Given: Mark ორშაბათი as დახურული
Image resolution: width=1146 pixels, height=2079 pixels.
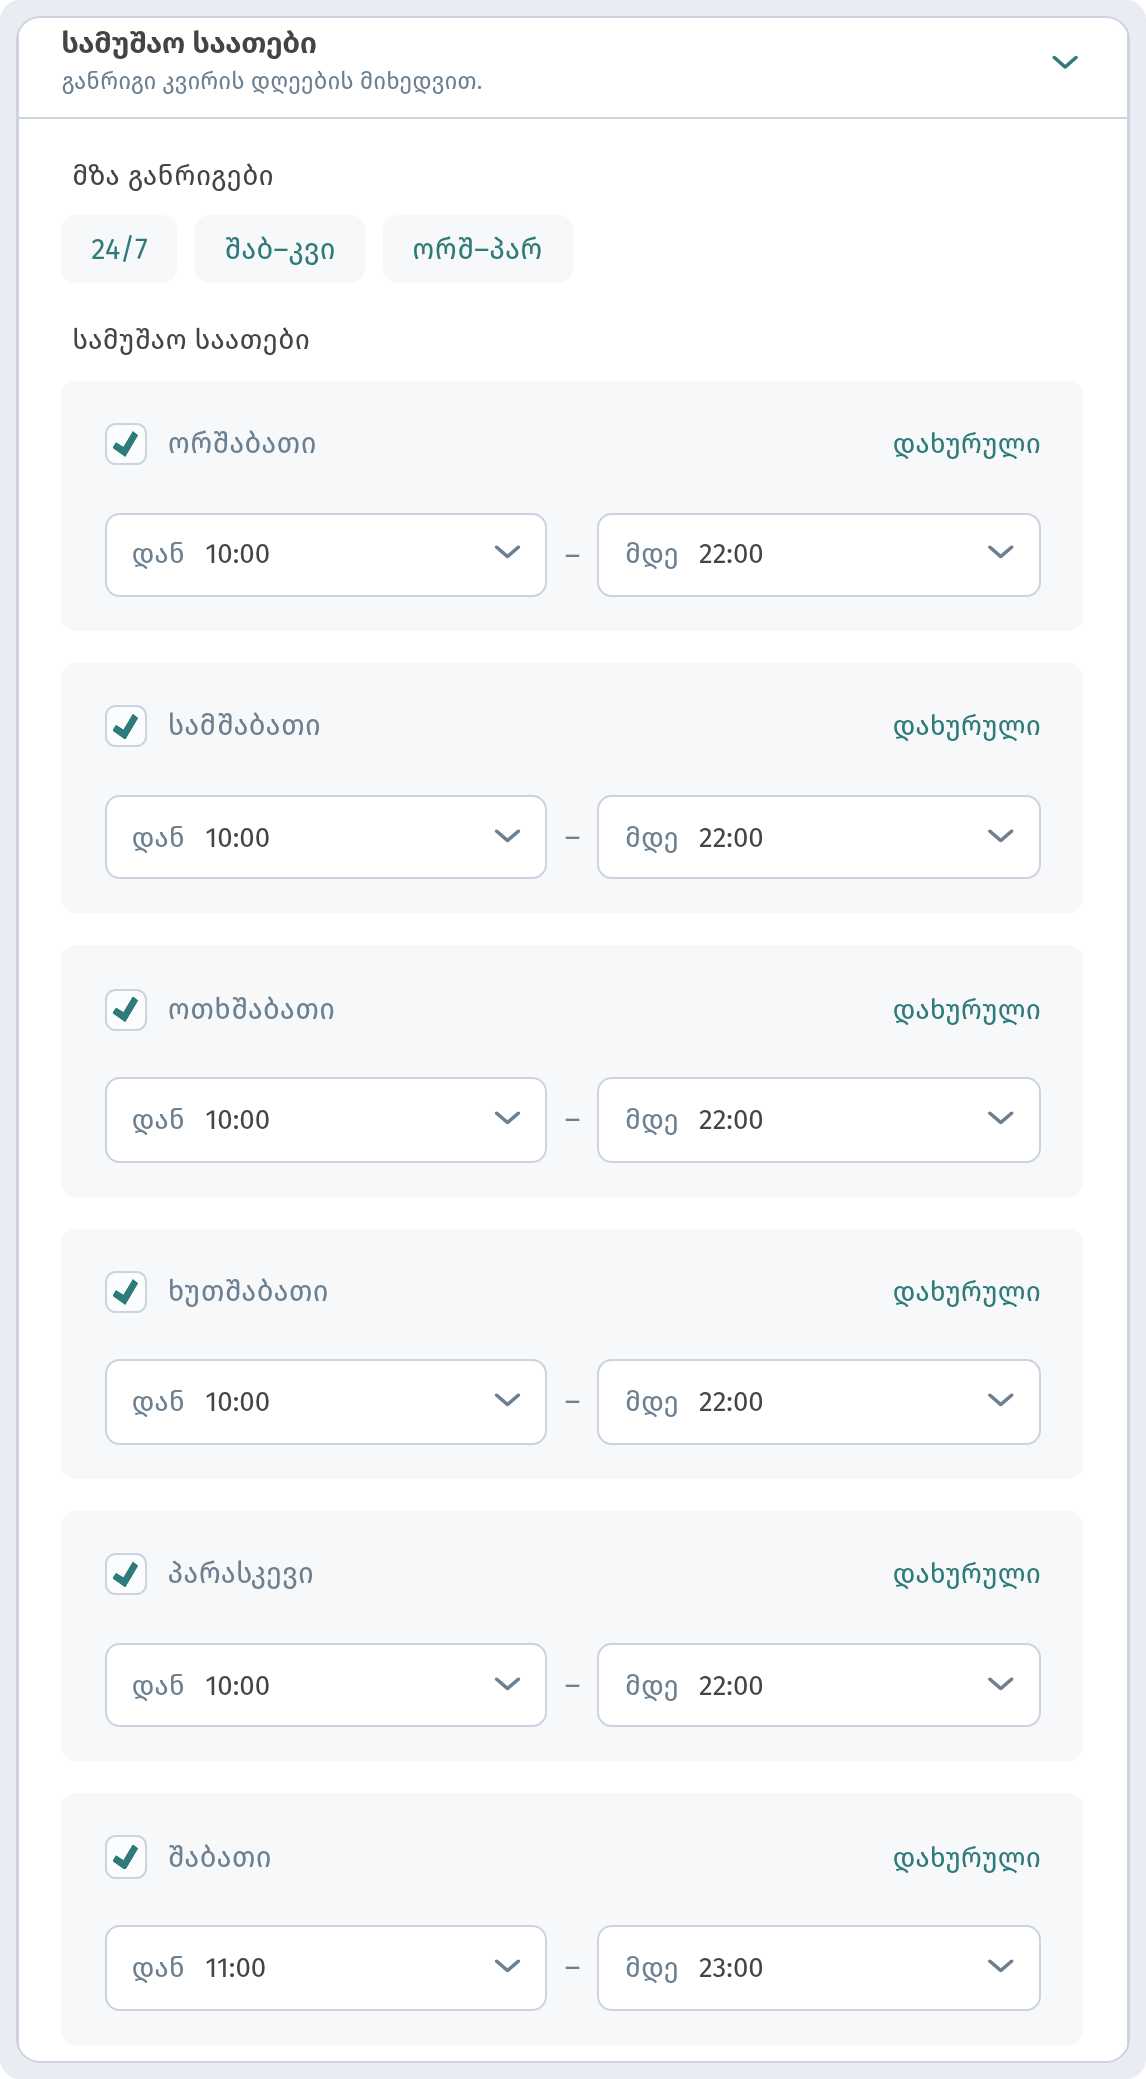Looking at the screenshot, I should [966, 445].
